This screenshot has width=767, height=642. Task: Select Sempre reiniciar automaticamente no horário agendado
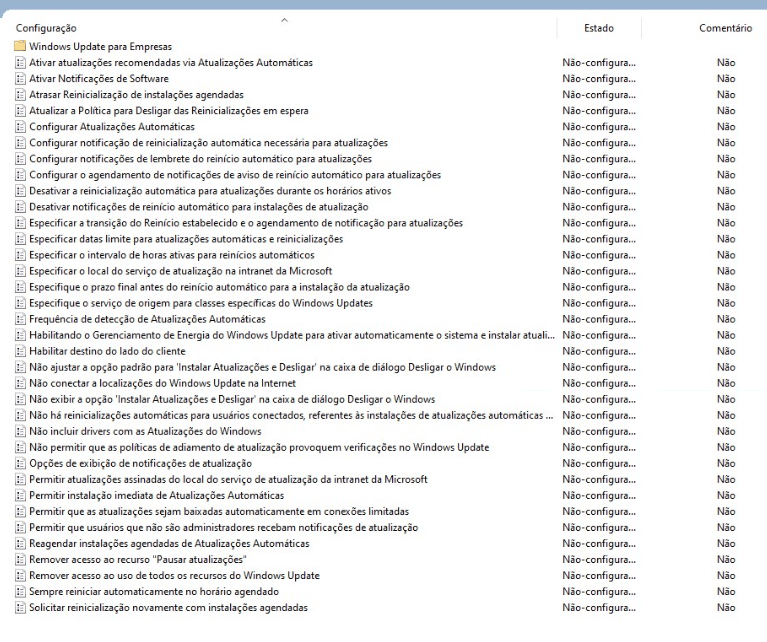[154, 592]
